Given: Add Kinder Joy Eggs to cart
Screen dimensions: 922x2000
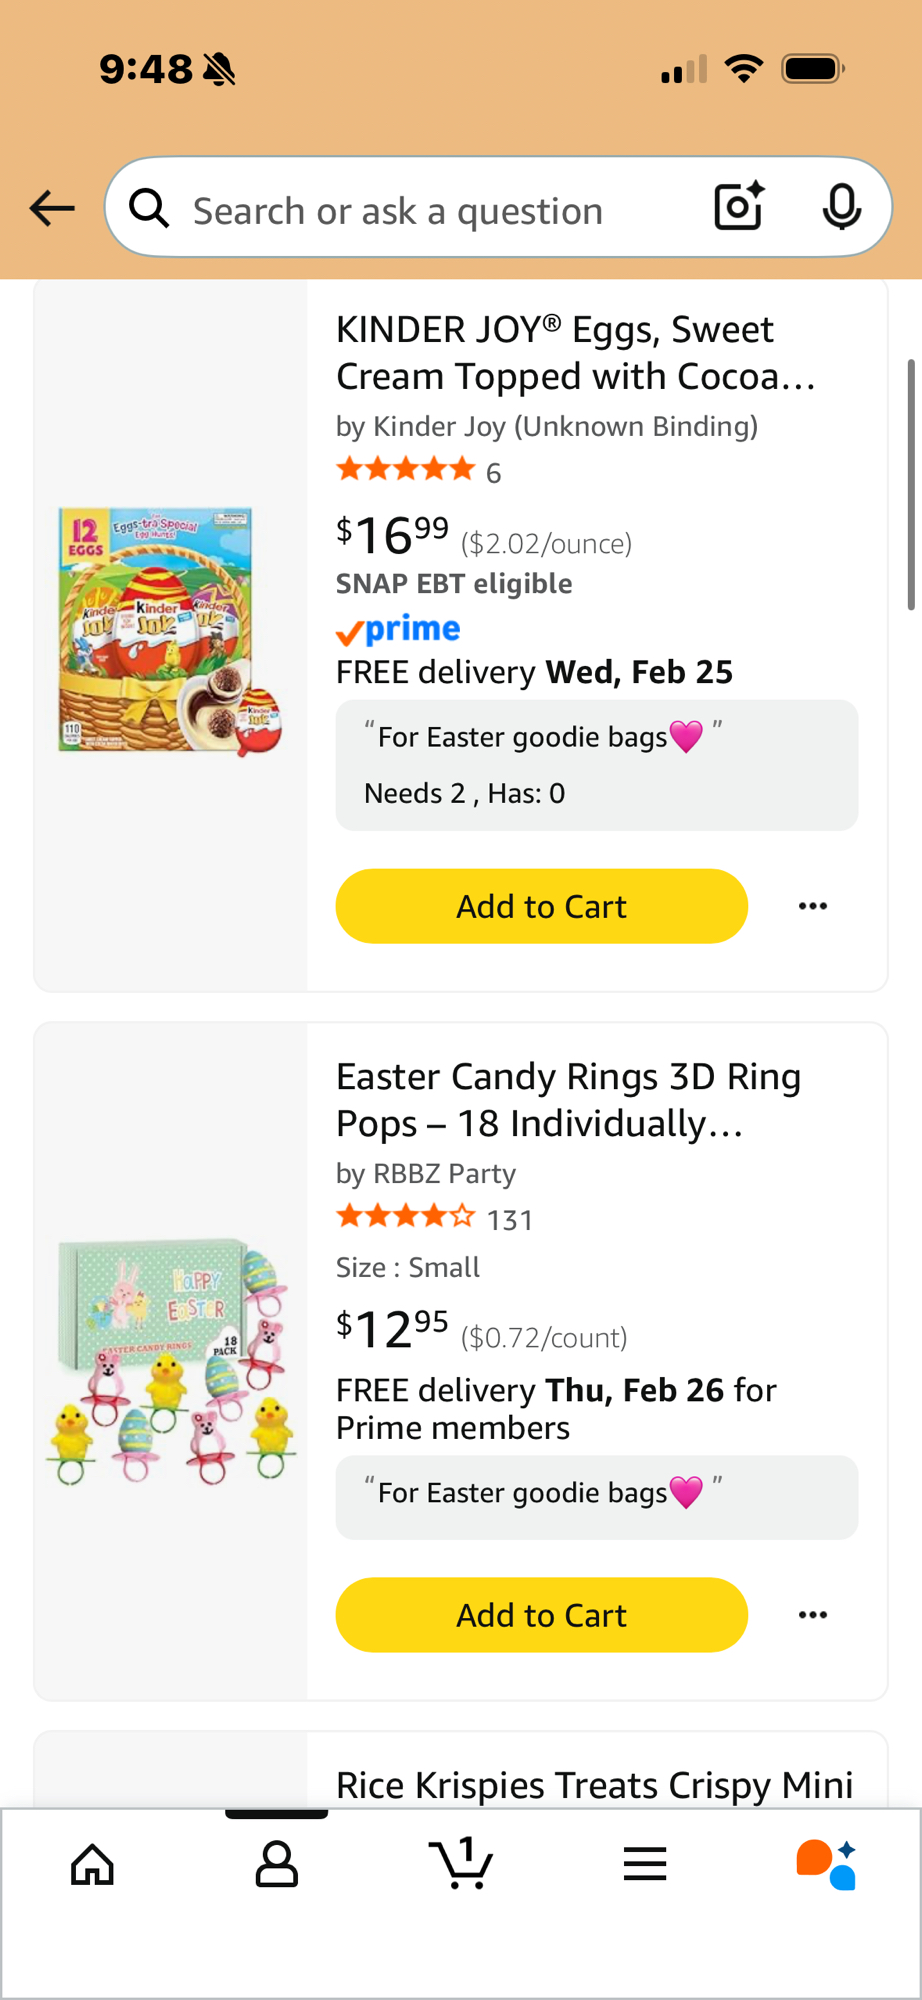Looking at the screenshot, I should pyautogui.click(x=541, y=906).
